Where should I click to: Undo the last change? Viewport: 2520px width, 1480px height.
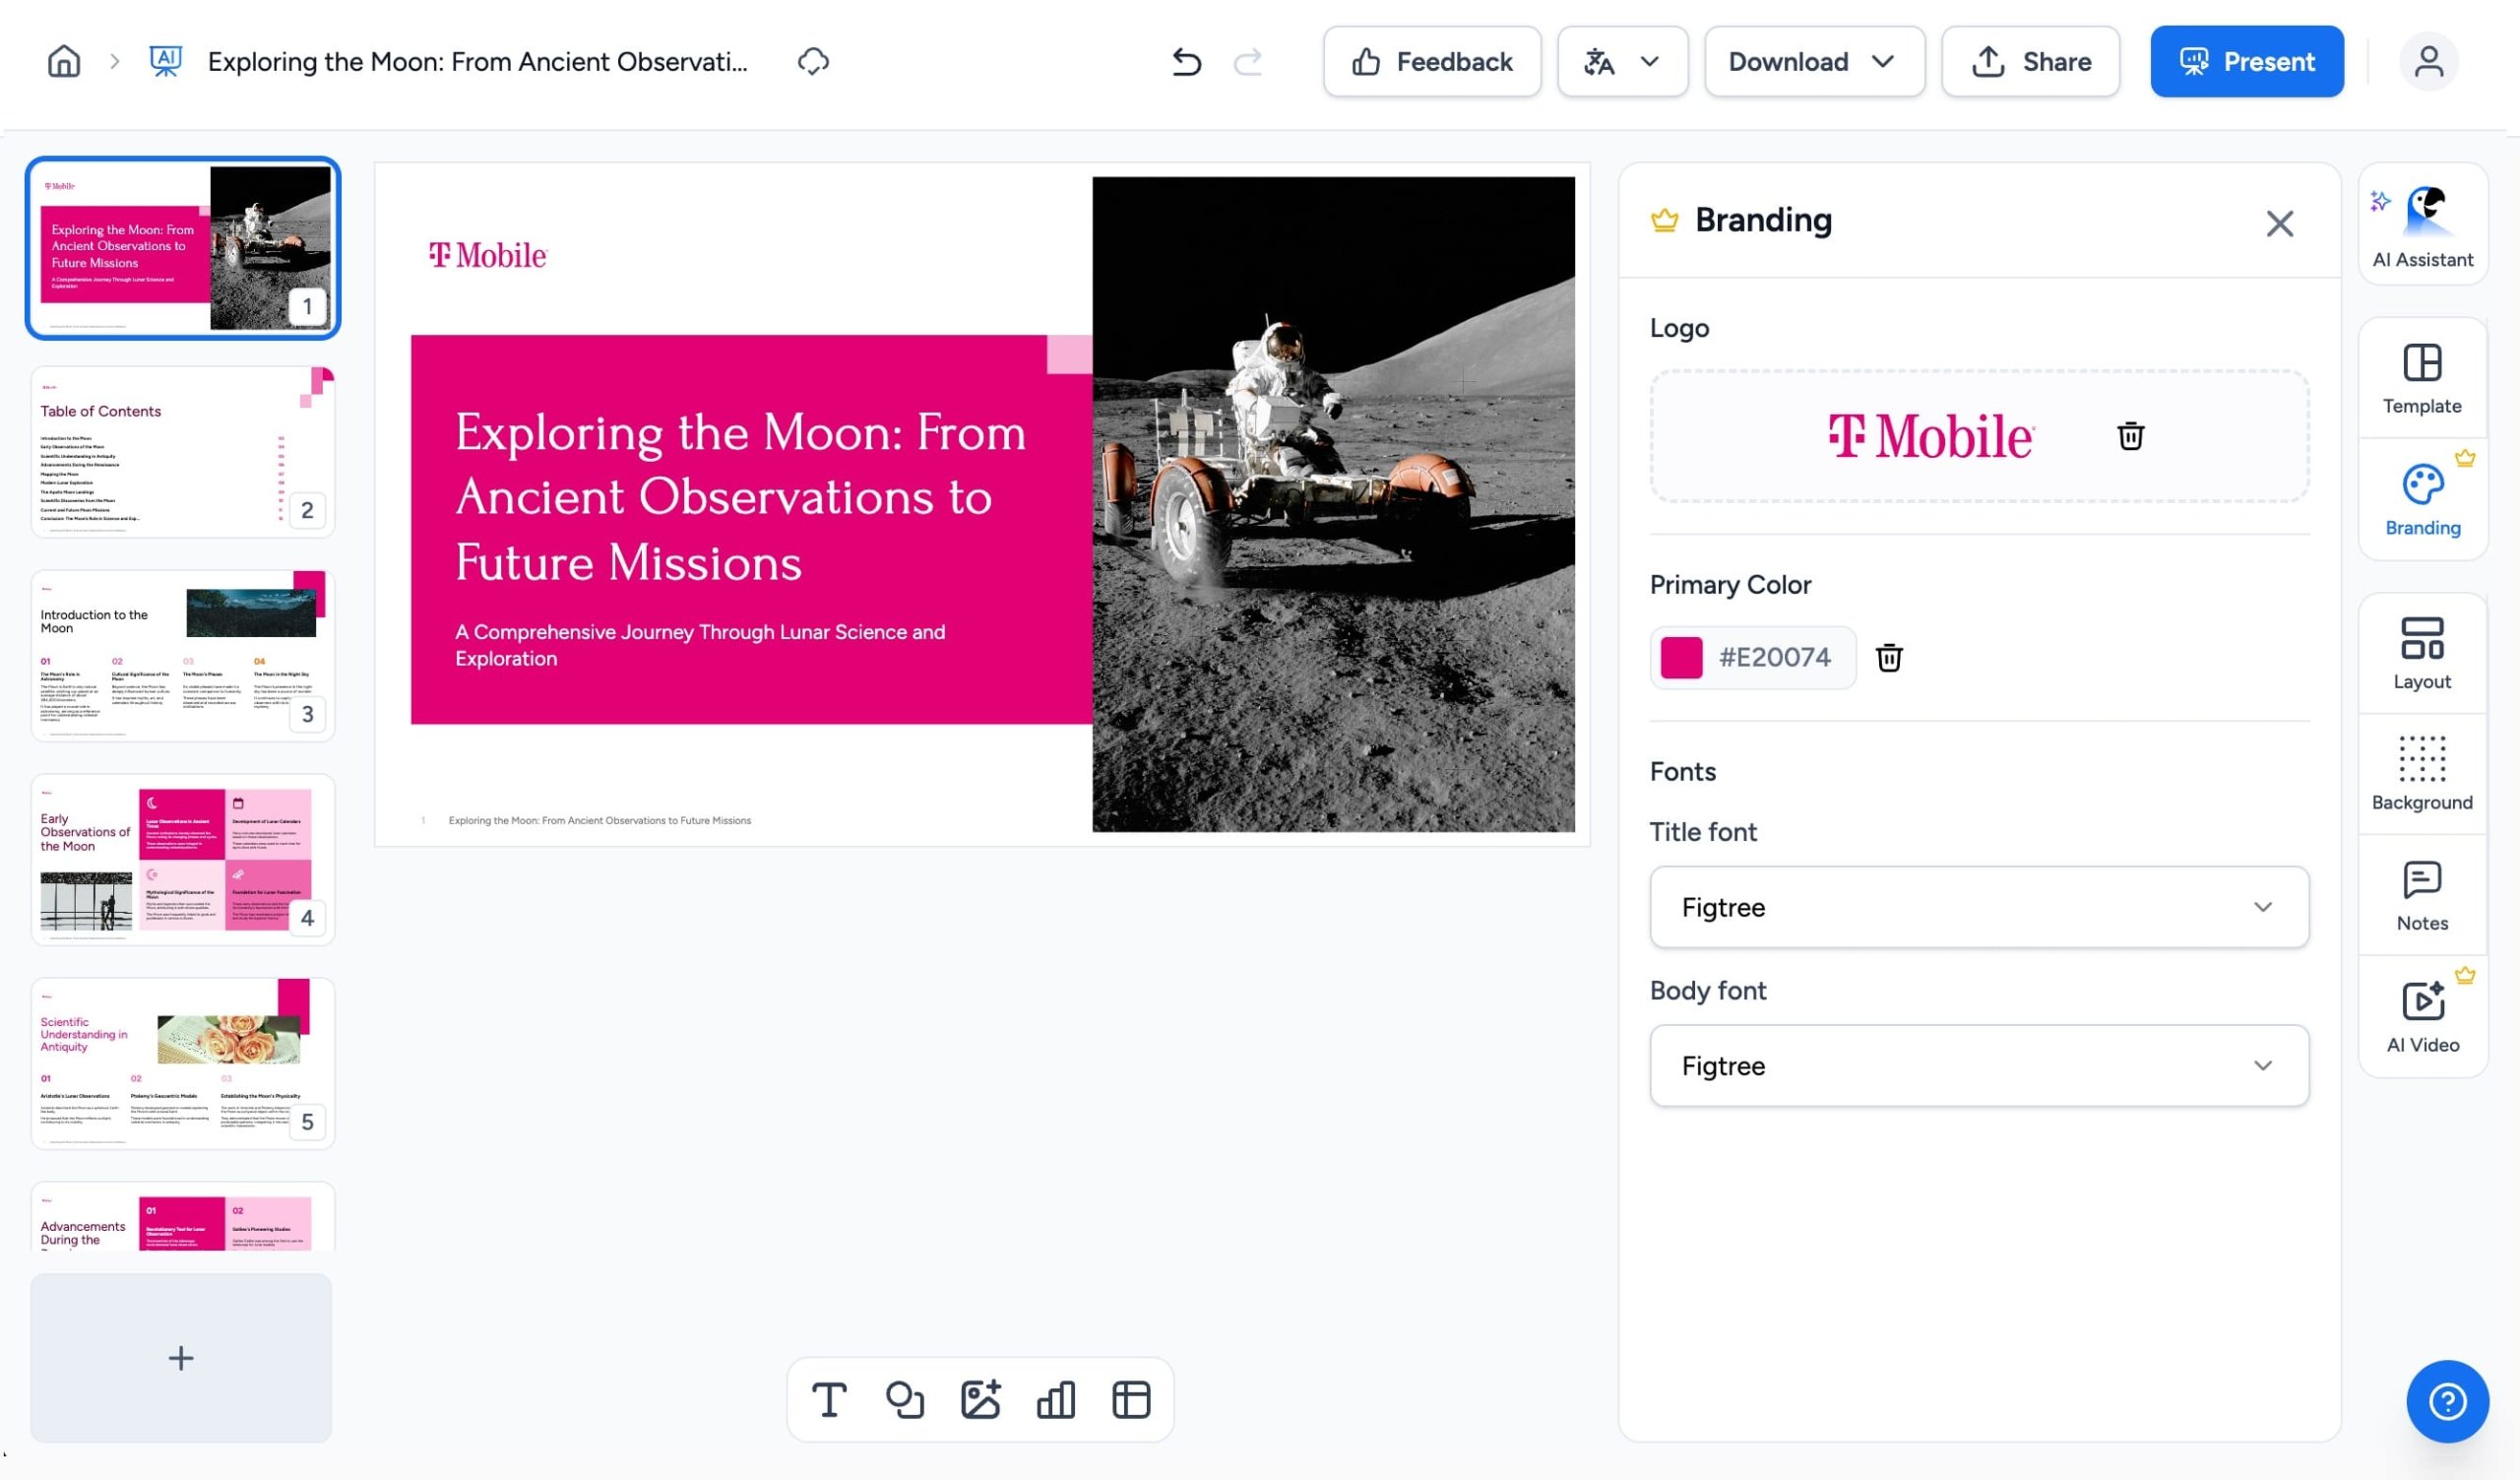(x=1185, y=61)
